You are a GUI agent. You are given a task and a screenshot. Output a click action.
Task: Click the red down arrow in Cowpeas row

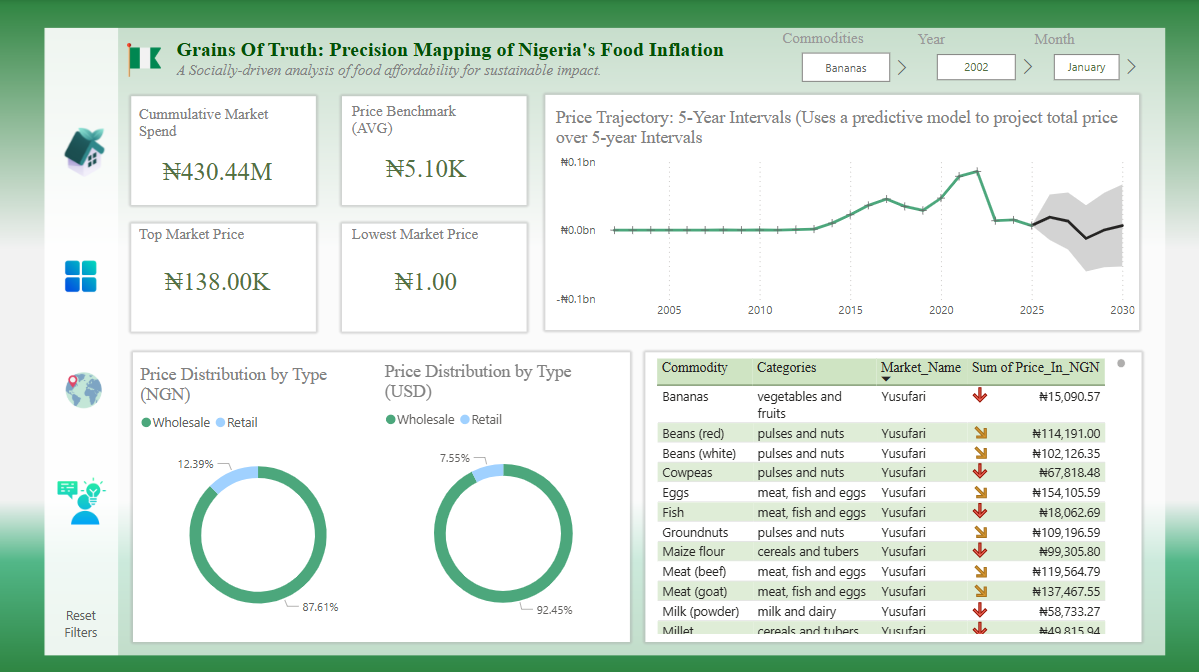point(980,472)
